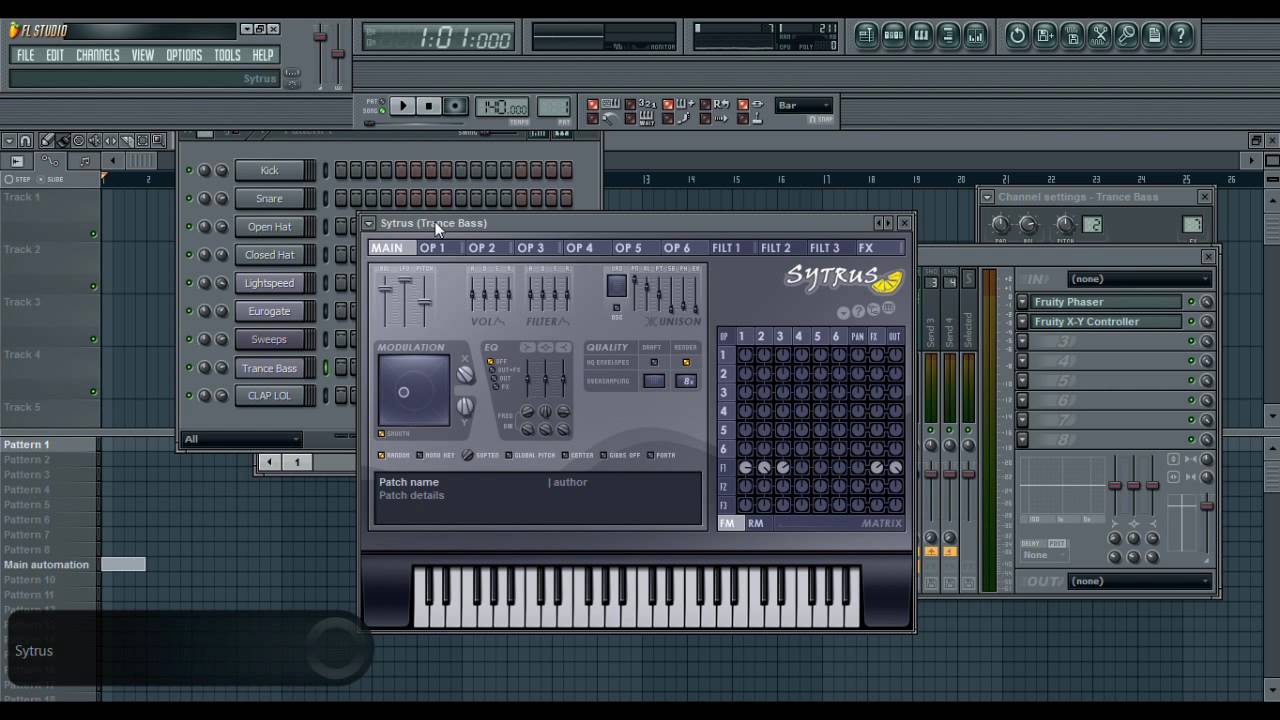
Task: Open the TOOLS menu
Action: coord(227,56)
